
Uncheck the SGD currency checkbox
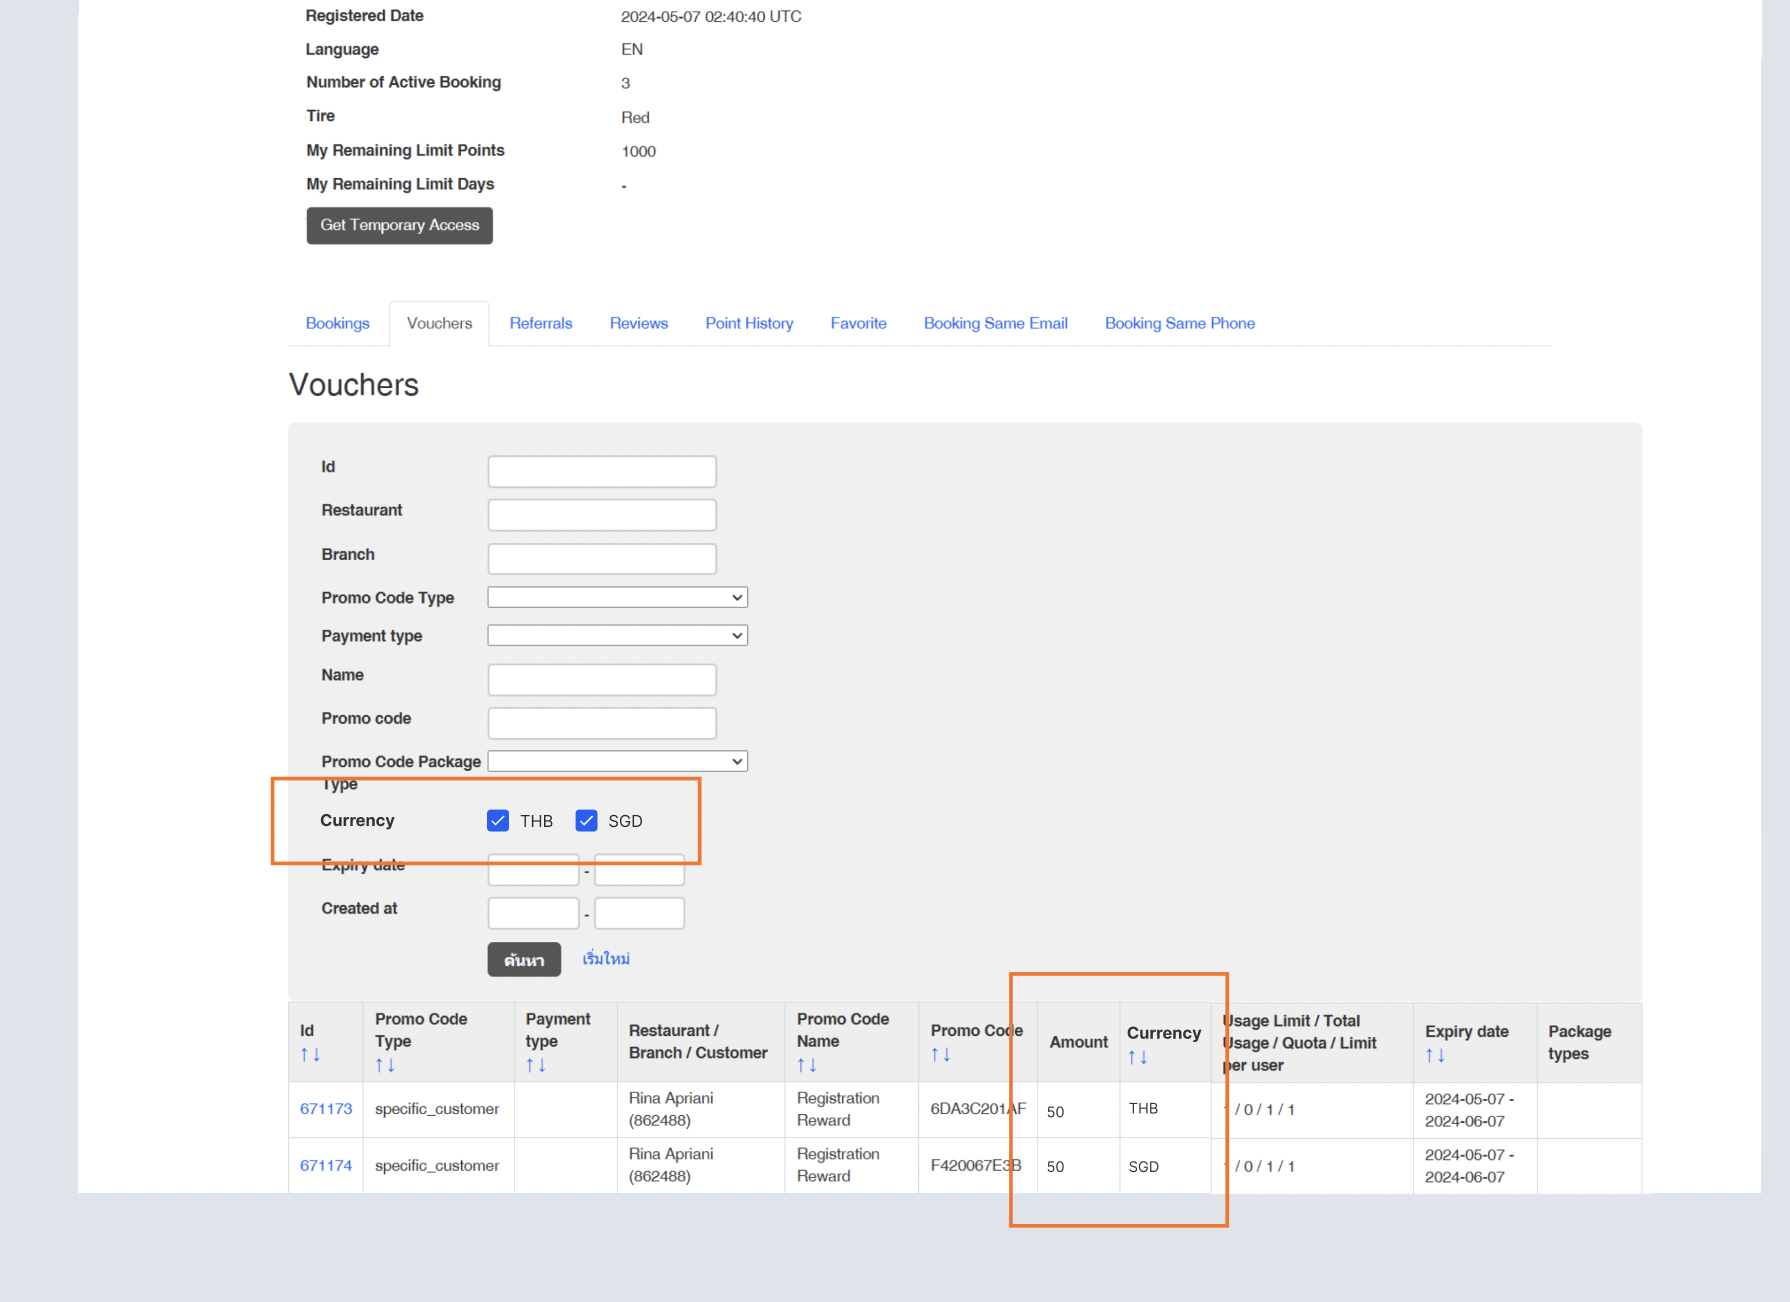[587, 821]
